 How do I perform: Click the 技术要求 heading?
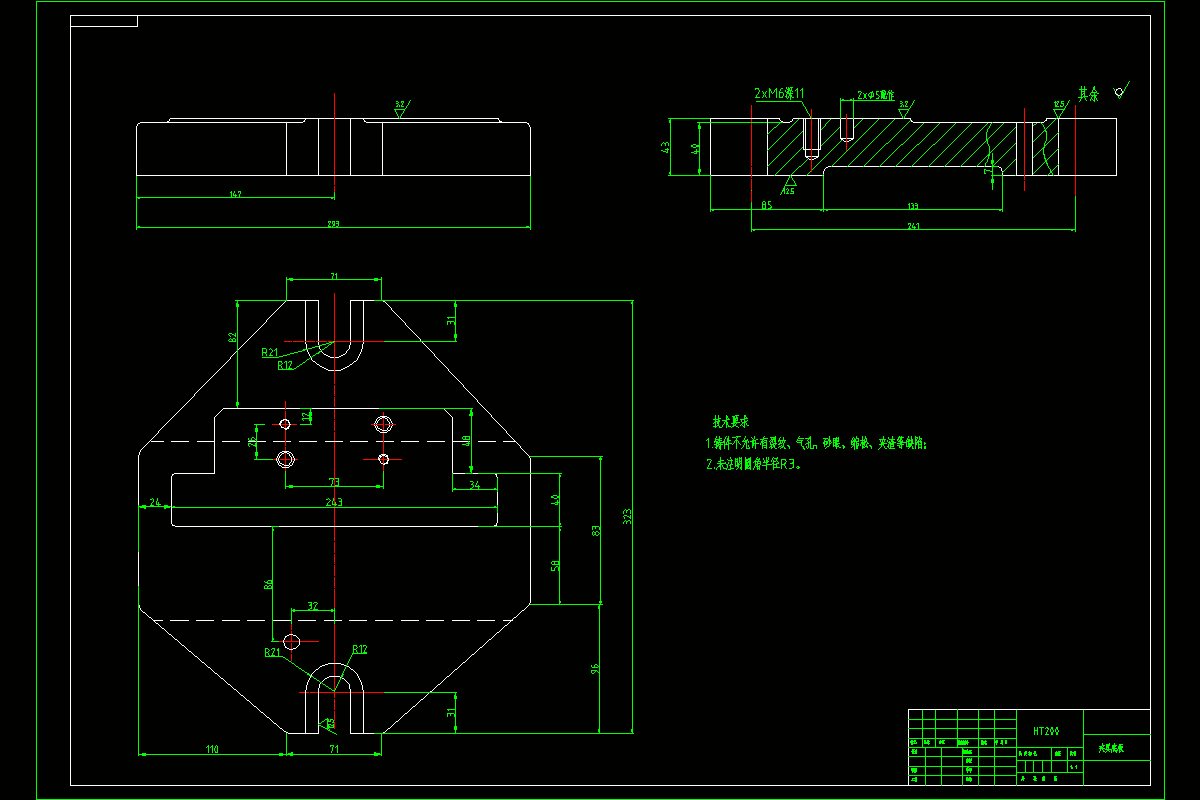coord(729,421)
